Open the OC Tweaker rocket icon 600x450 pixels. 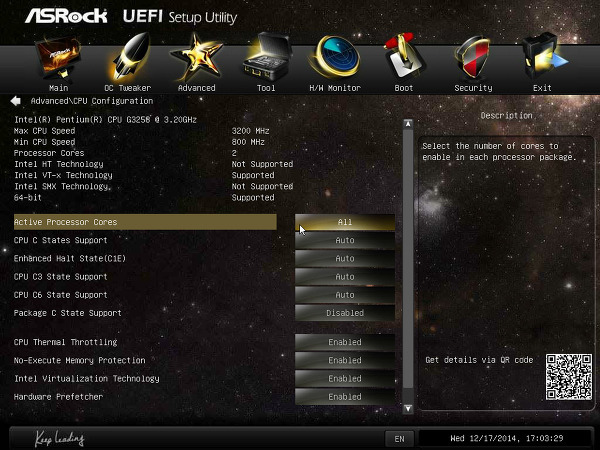(128, 57)
